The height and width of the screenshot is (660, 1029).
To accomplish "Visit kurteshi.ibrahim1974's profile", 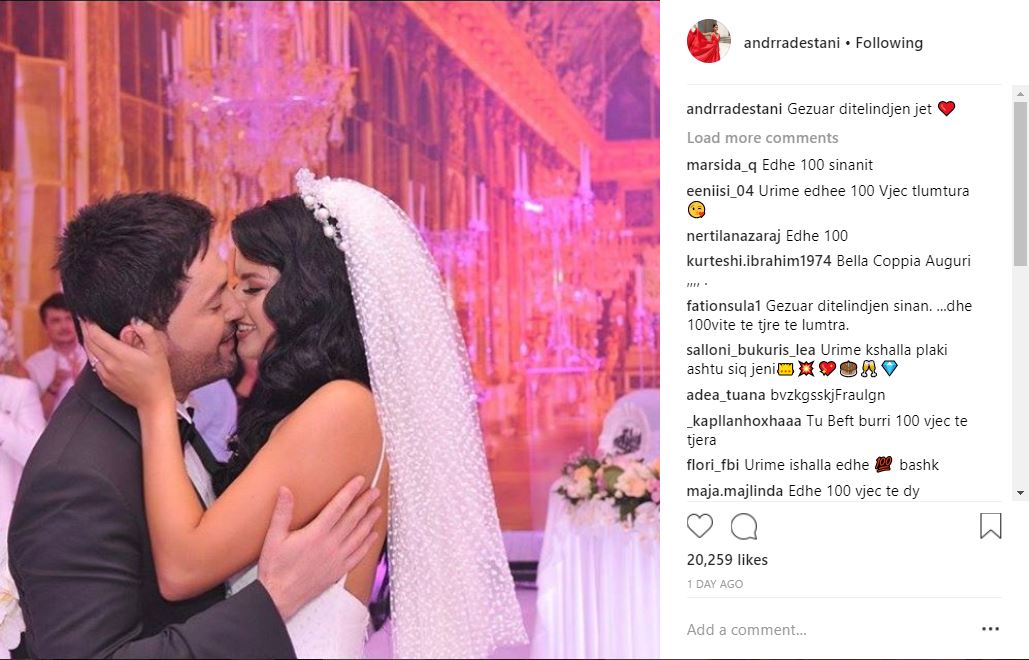I will [759, 260].
